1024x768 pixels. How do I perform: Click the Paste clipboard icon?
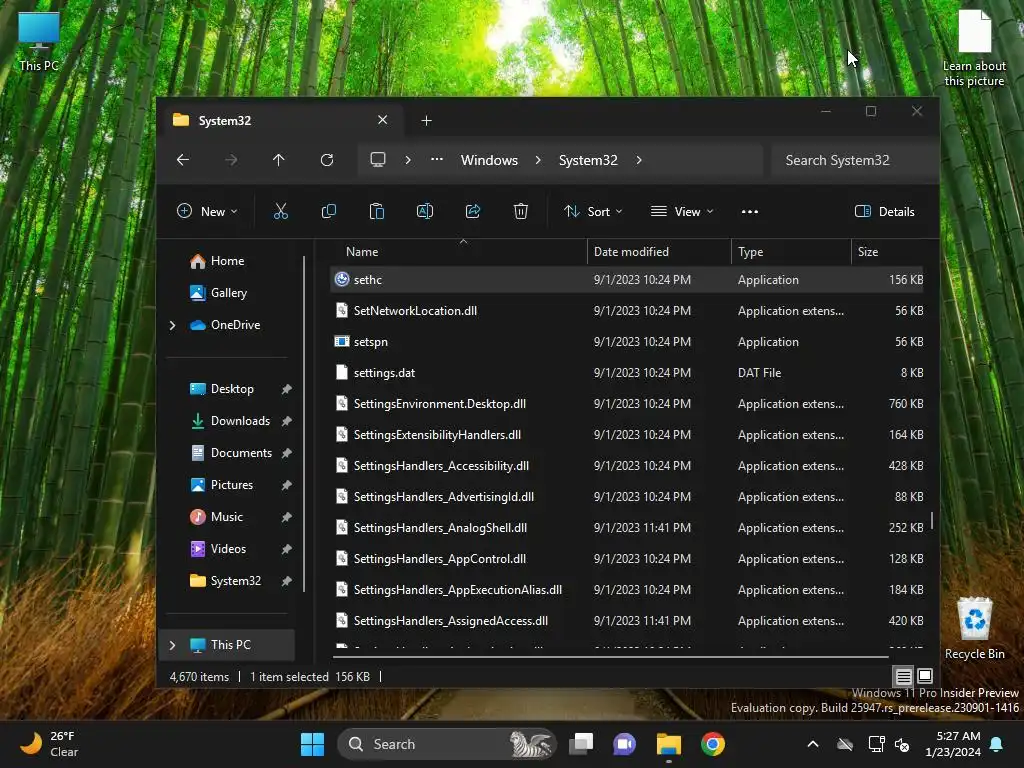point(377,211)
